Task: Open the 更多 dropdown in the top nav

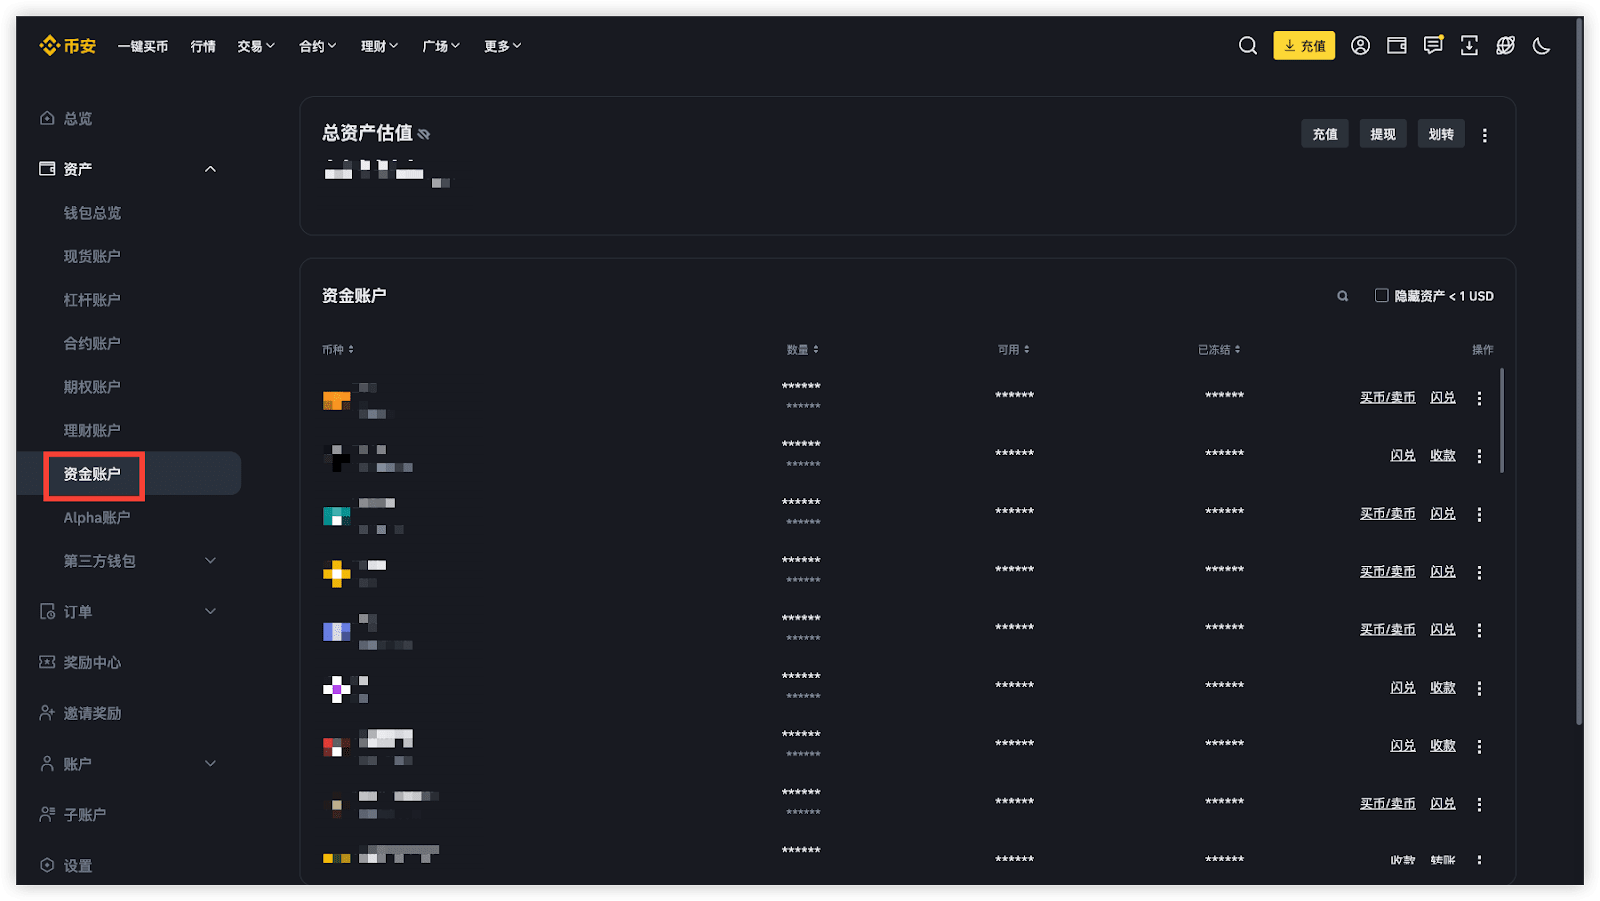Action: point(503,46)
